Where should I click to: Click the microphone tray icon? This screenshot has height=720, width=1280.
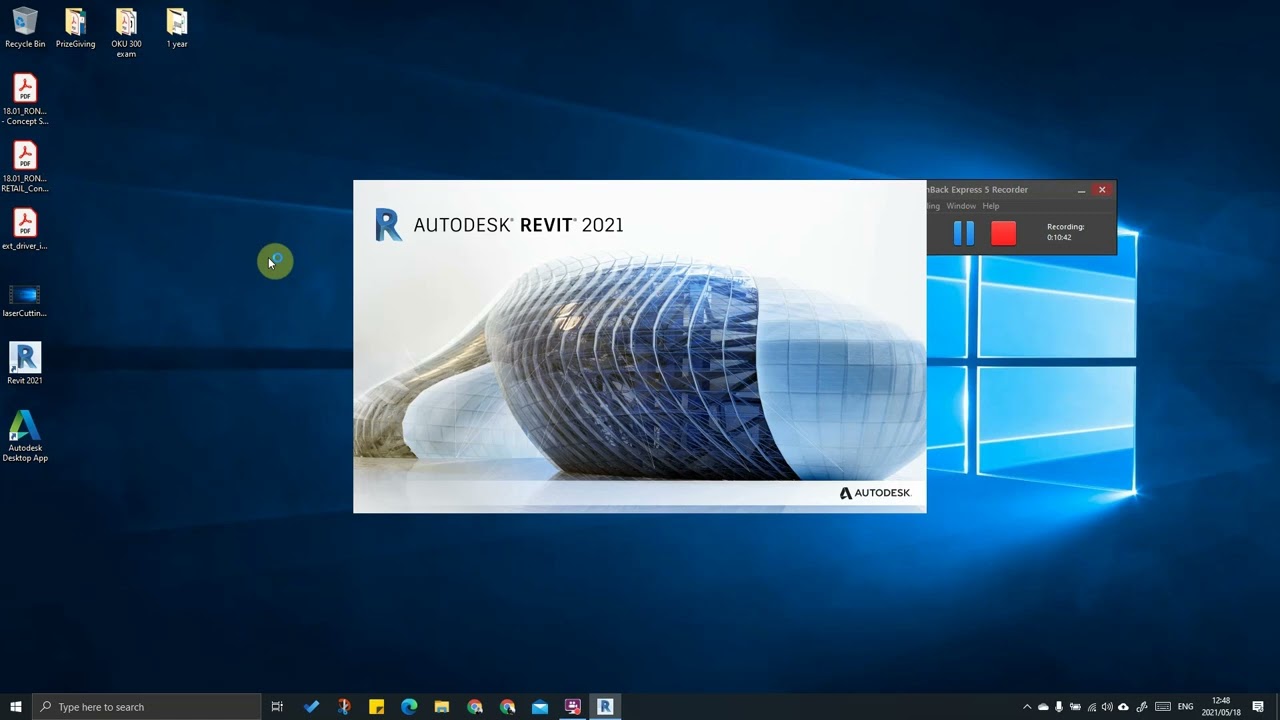click(x=1059, y=707)
